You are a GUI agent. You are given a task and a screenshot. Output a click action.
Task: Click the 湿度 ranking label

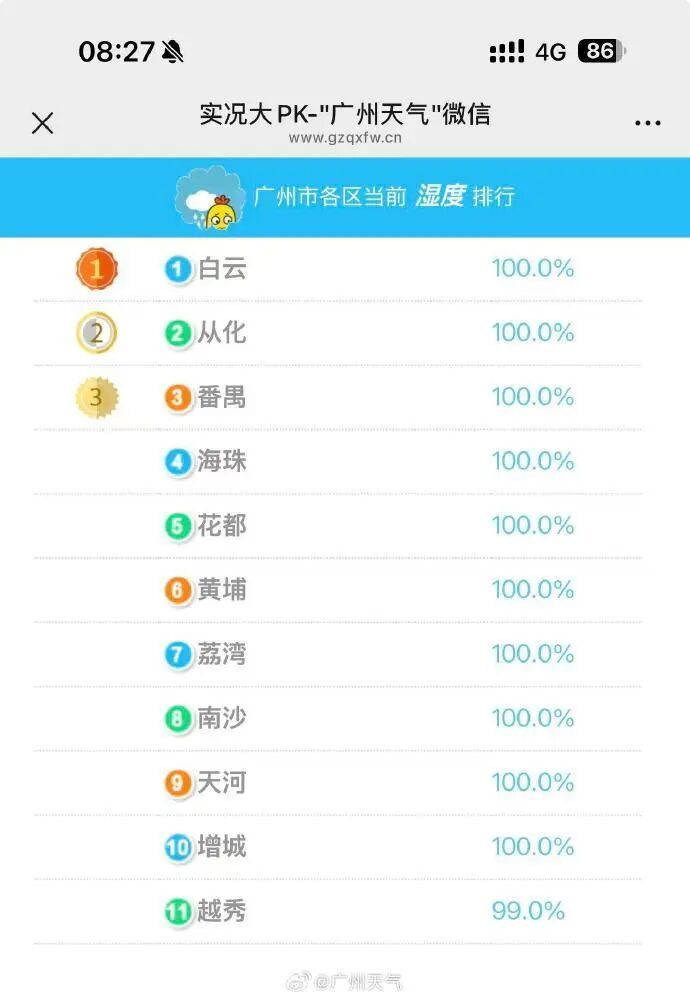coord(438,197)
